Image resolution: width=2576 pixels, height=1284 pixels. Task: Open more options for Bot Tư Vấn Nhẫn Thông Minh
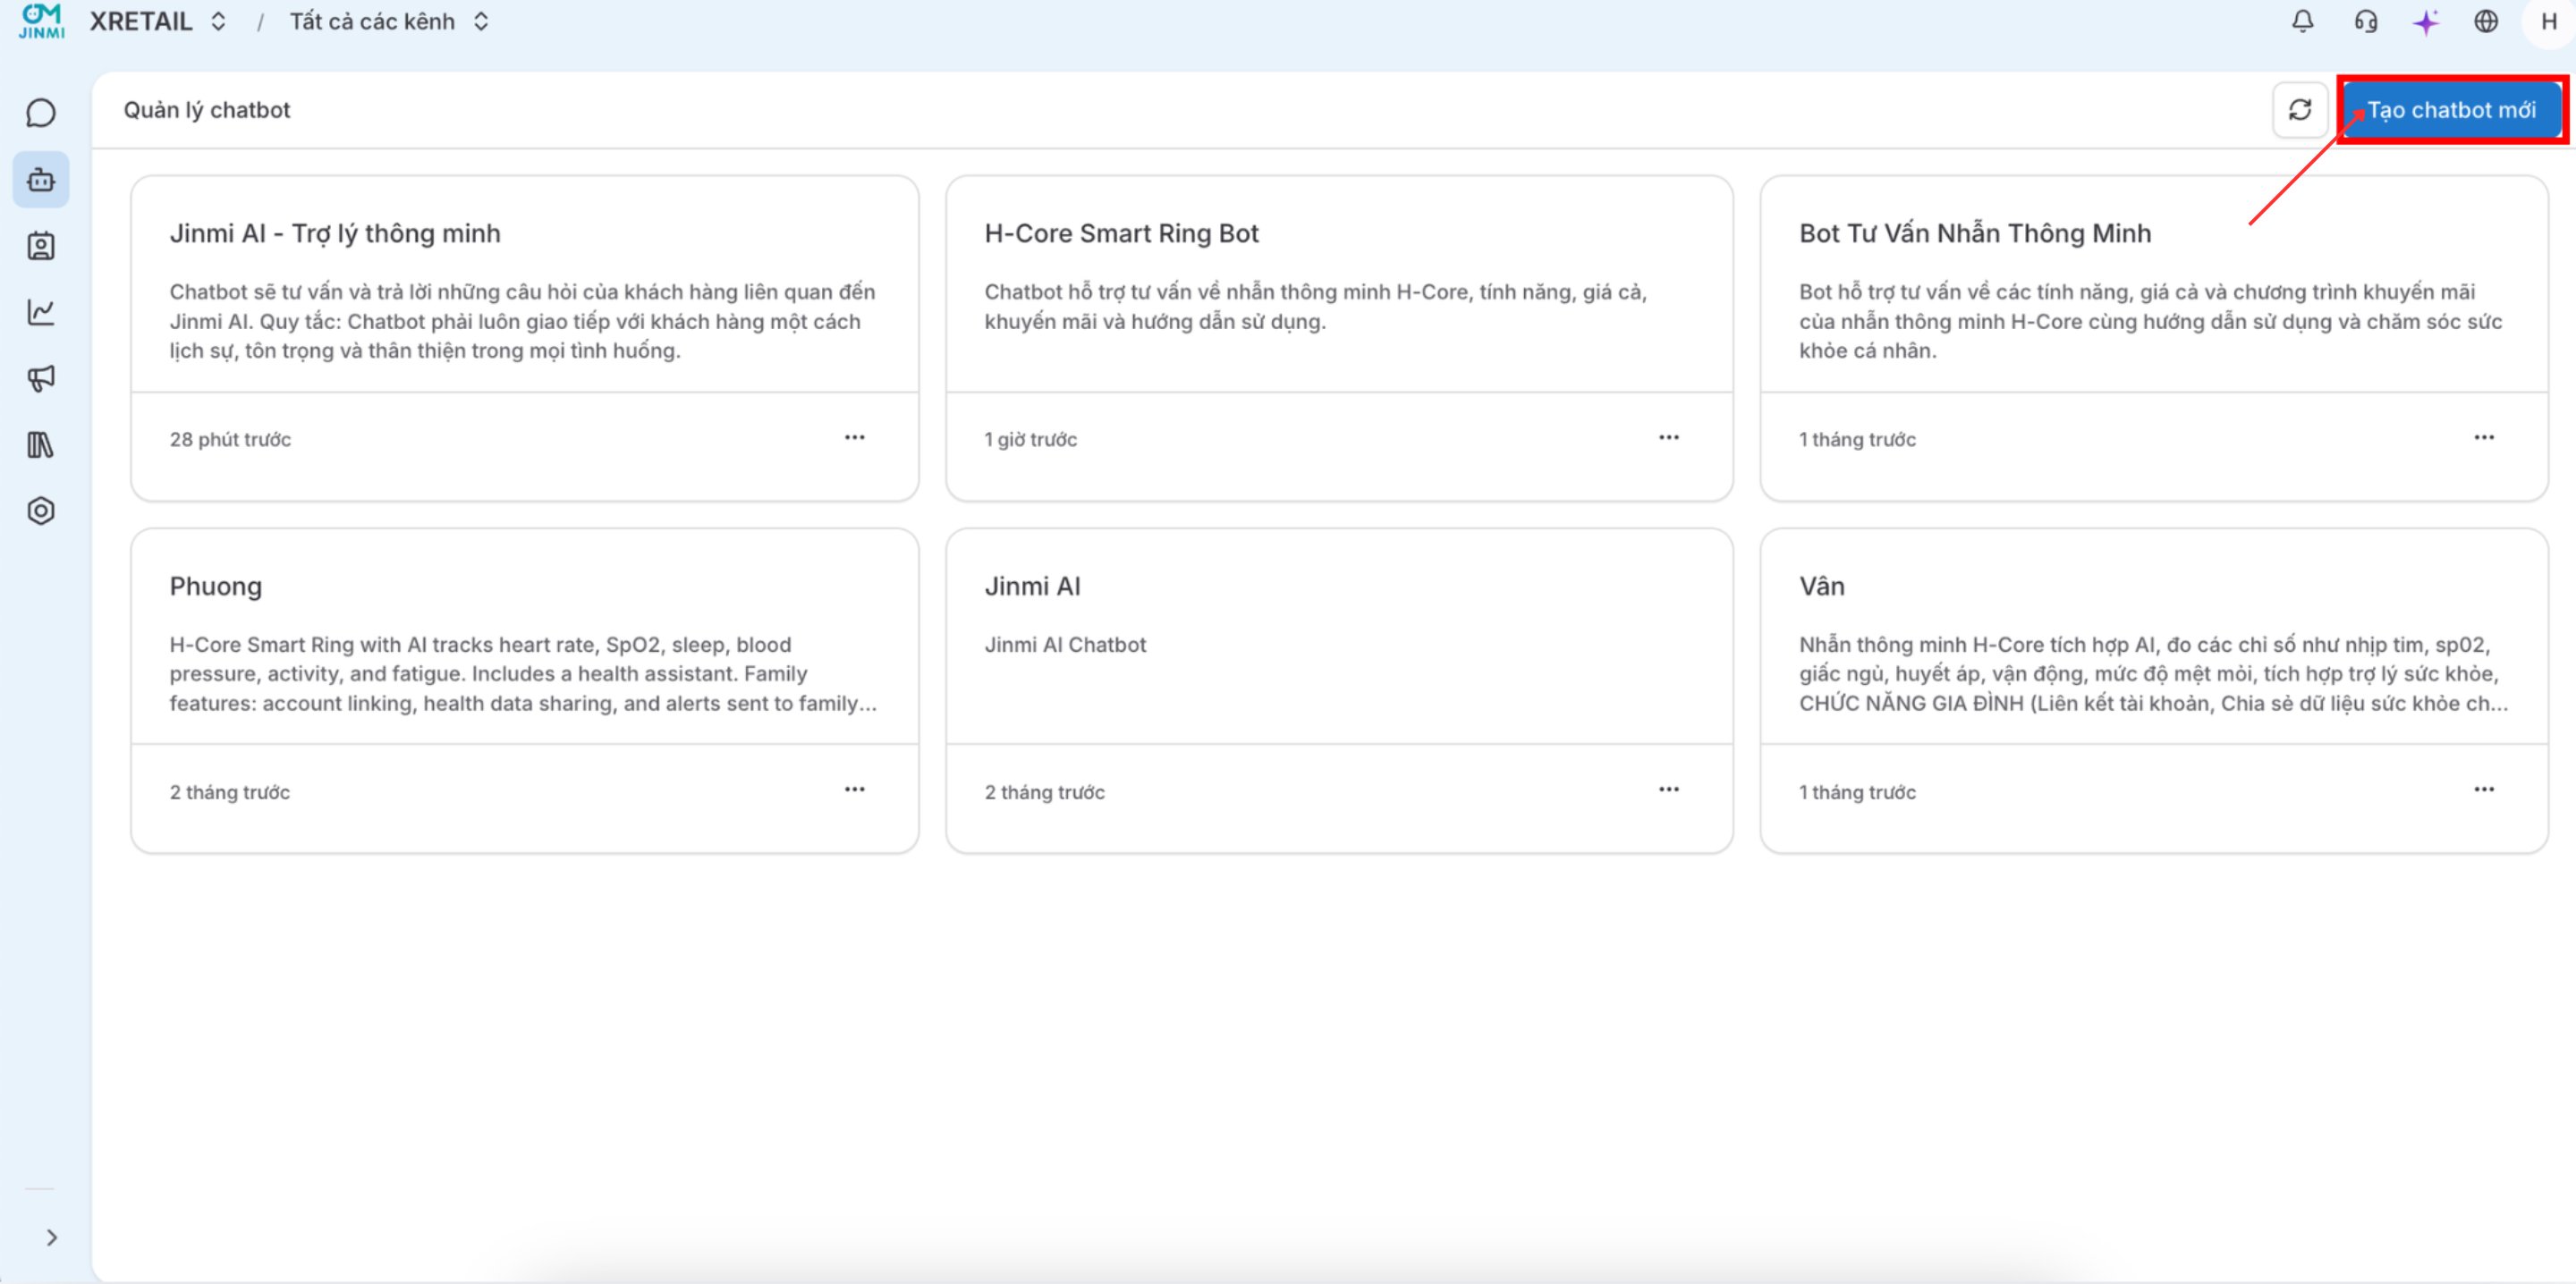click(2483, 438)
